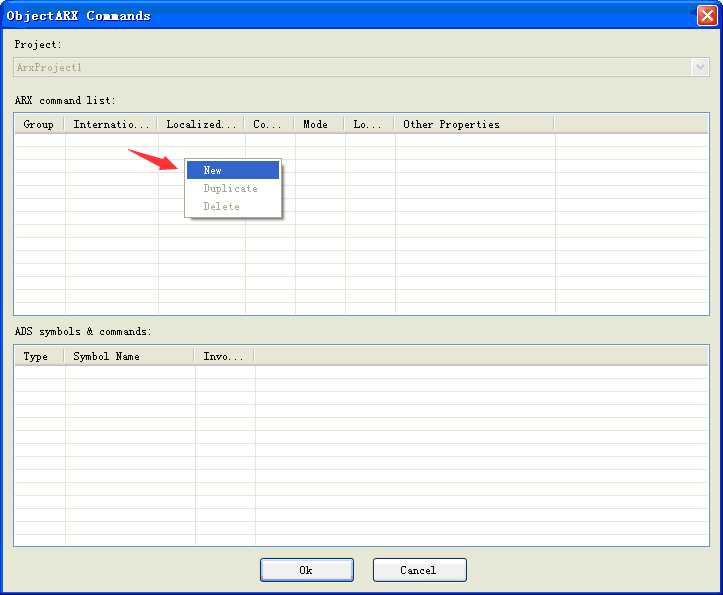723x595 pixels.
Task: Open the Project dropdown arrow
Action: click(x=700, y=67)
